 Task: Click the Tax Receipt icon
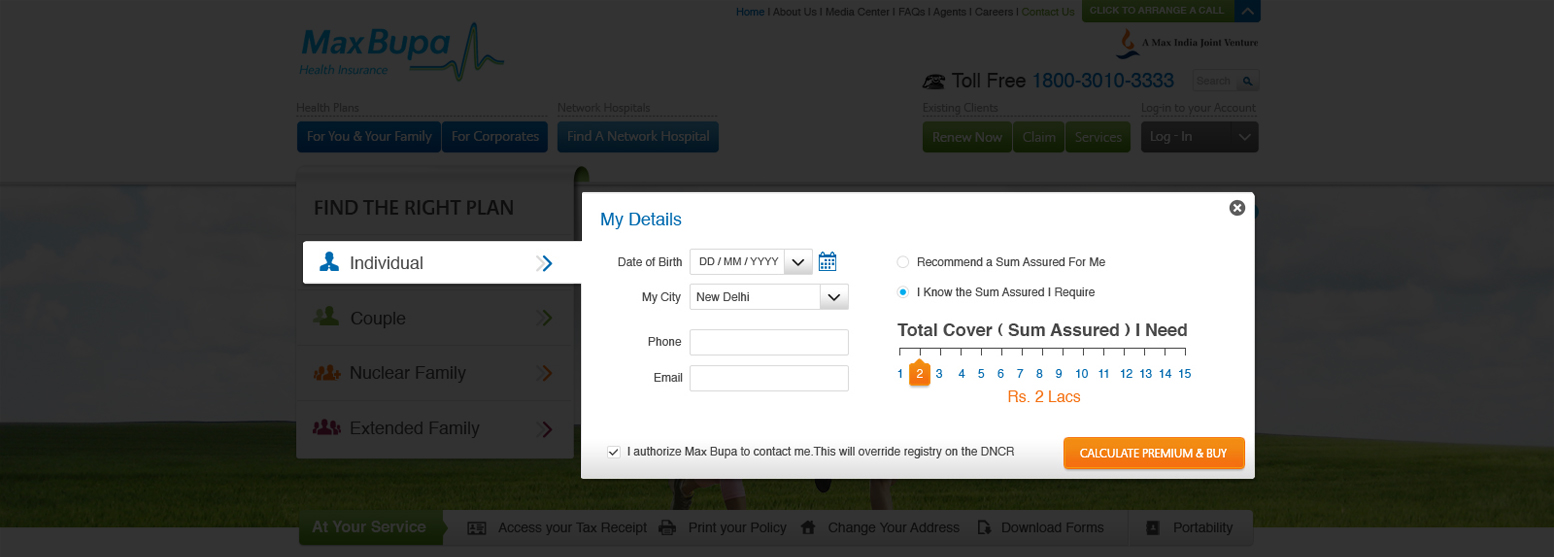[x=477, y=528]
